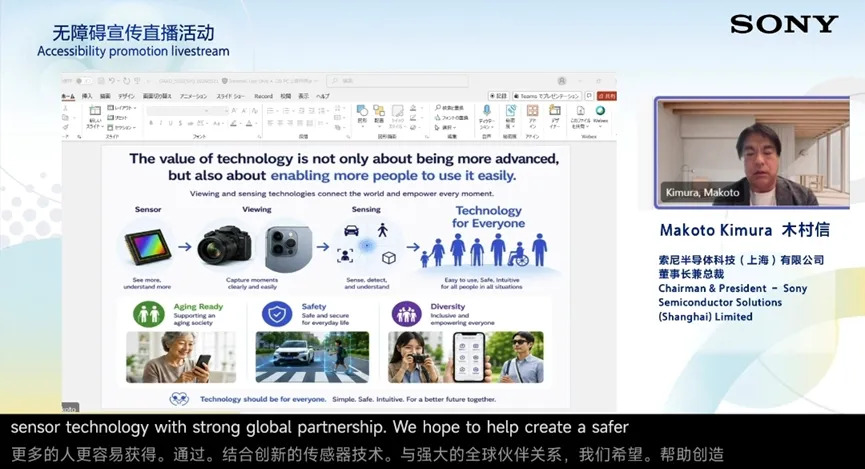Switch to the Insert ribbon tab
Screen dimensions: 865x469
(x=87, y=96)
